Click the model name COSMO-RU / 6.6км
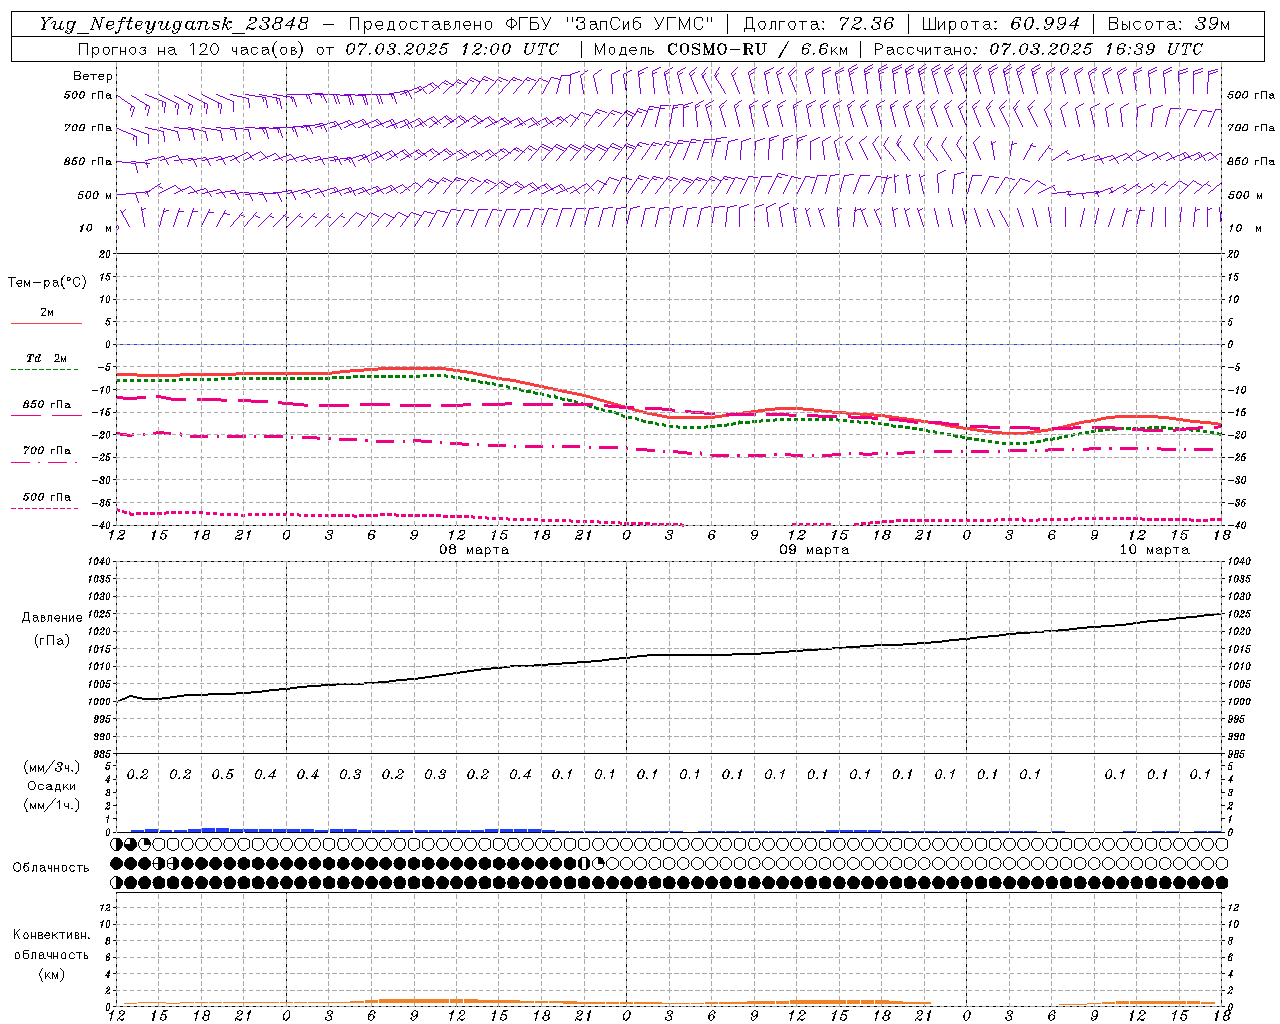Screen dimensions: 1280x1024 [758, 49]
